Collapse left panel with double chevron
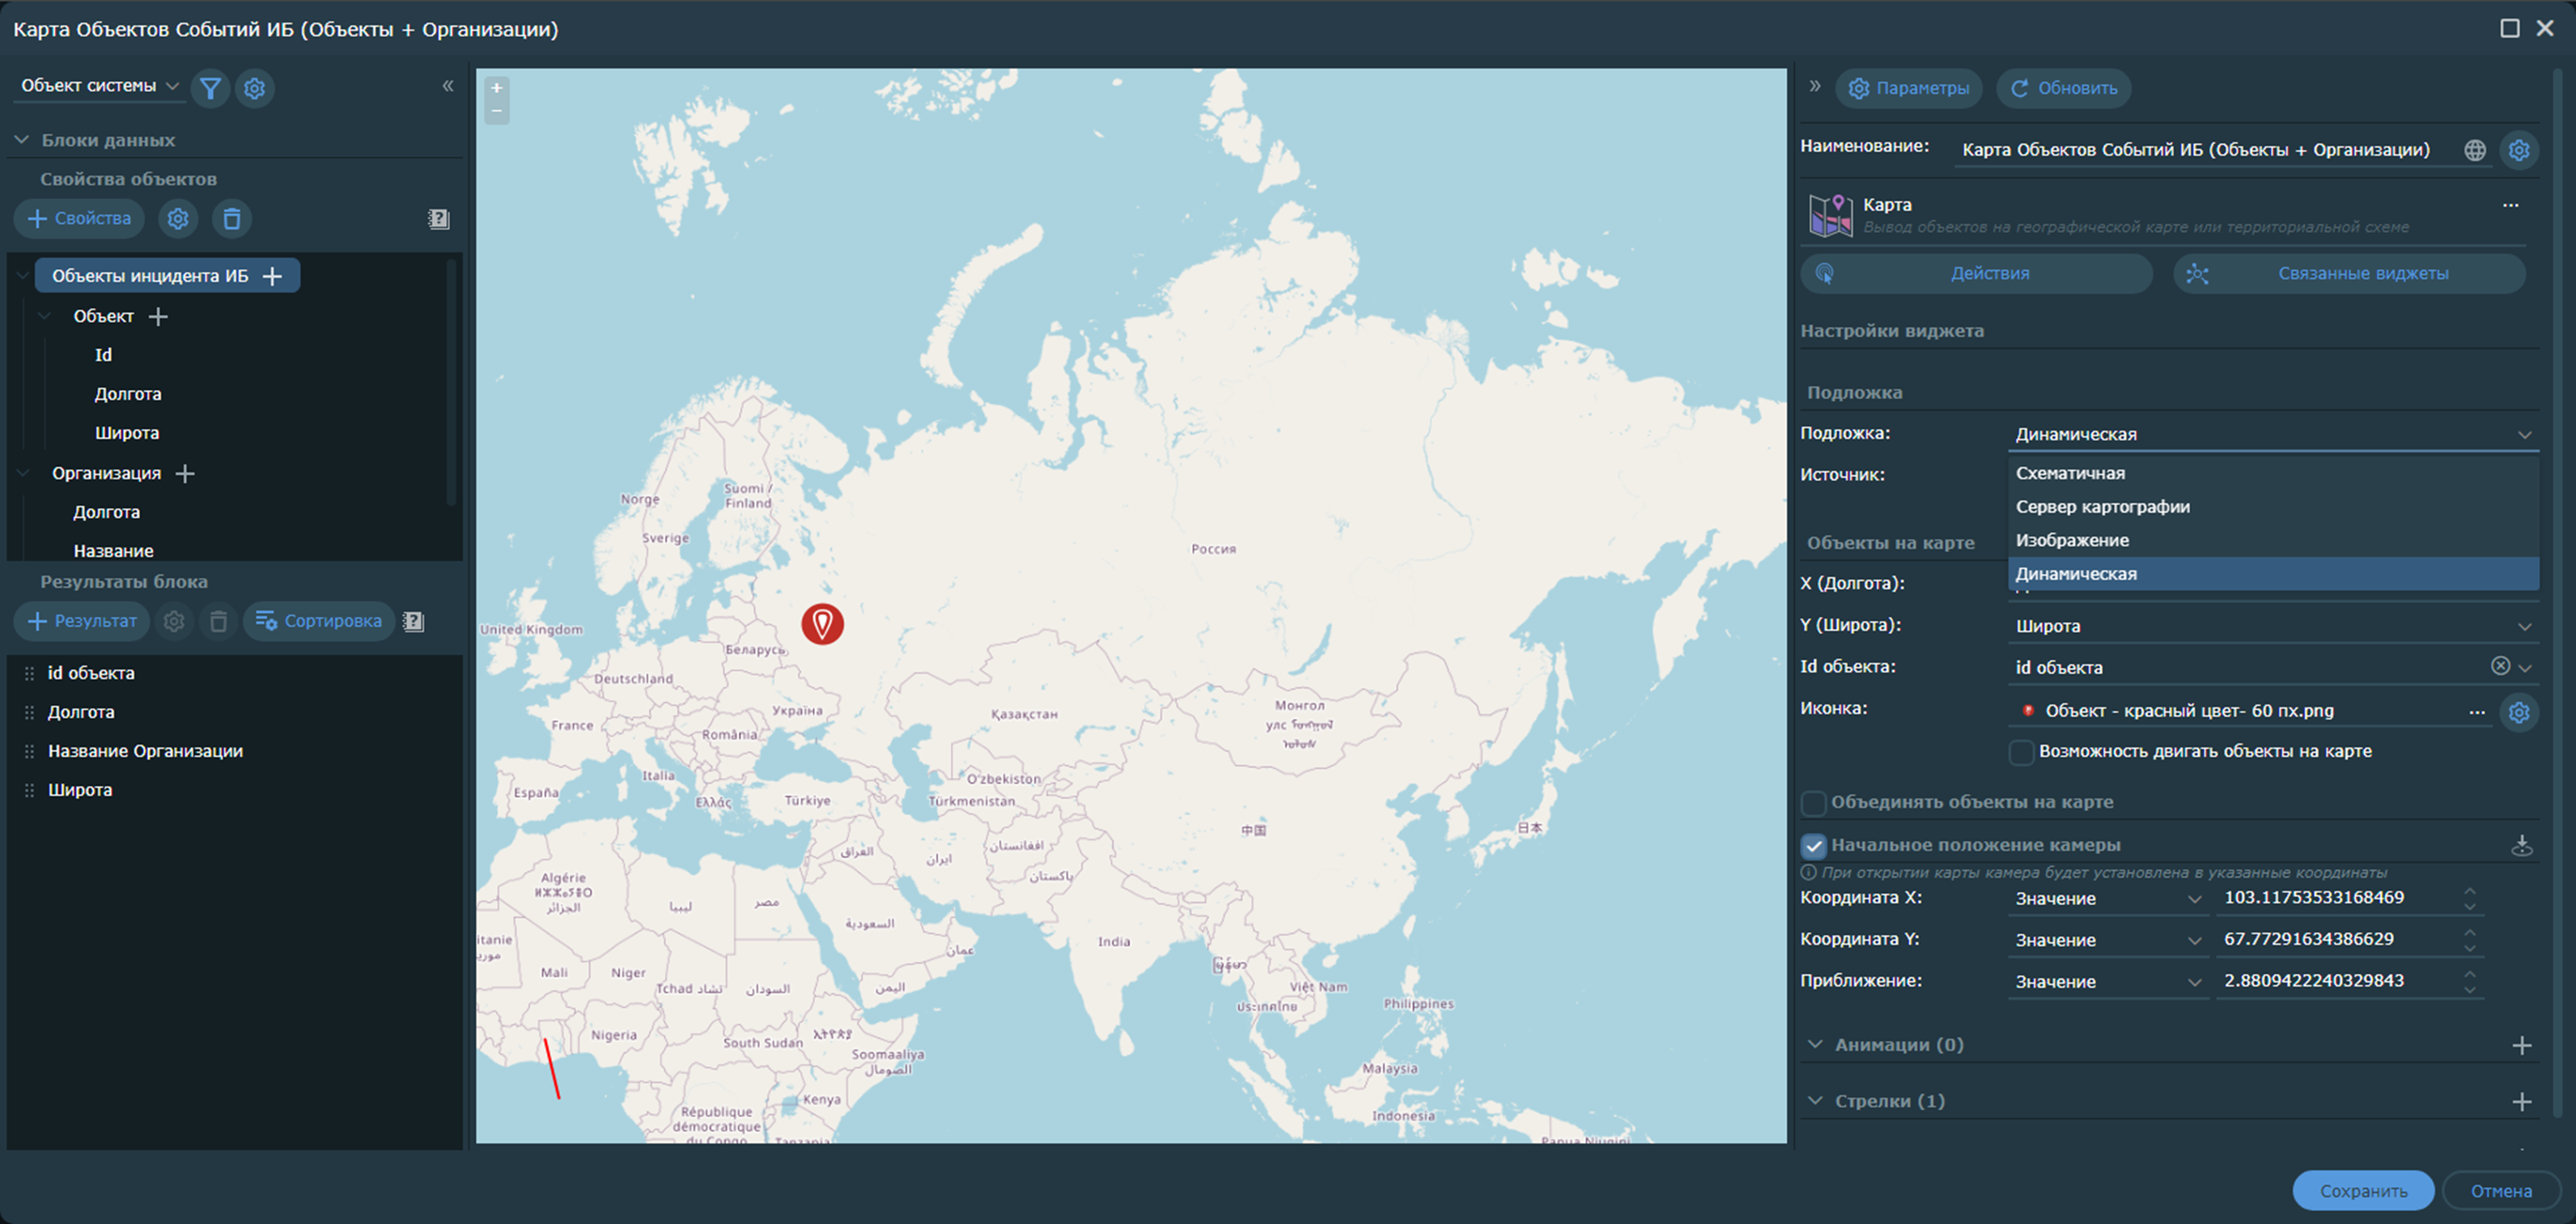2576x1224 pixels. 448,86
